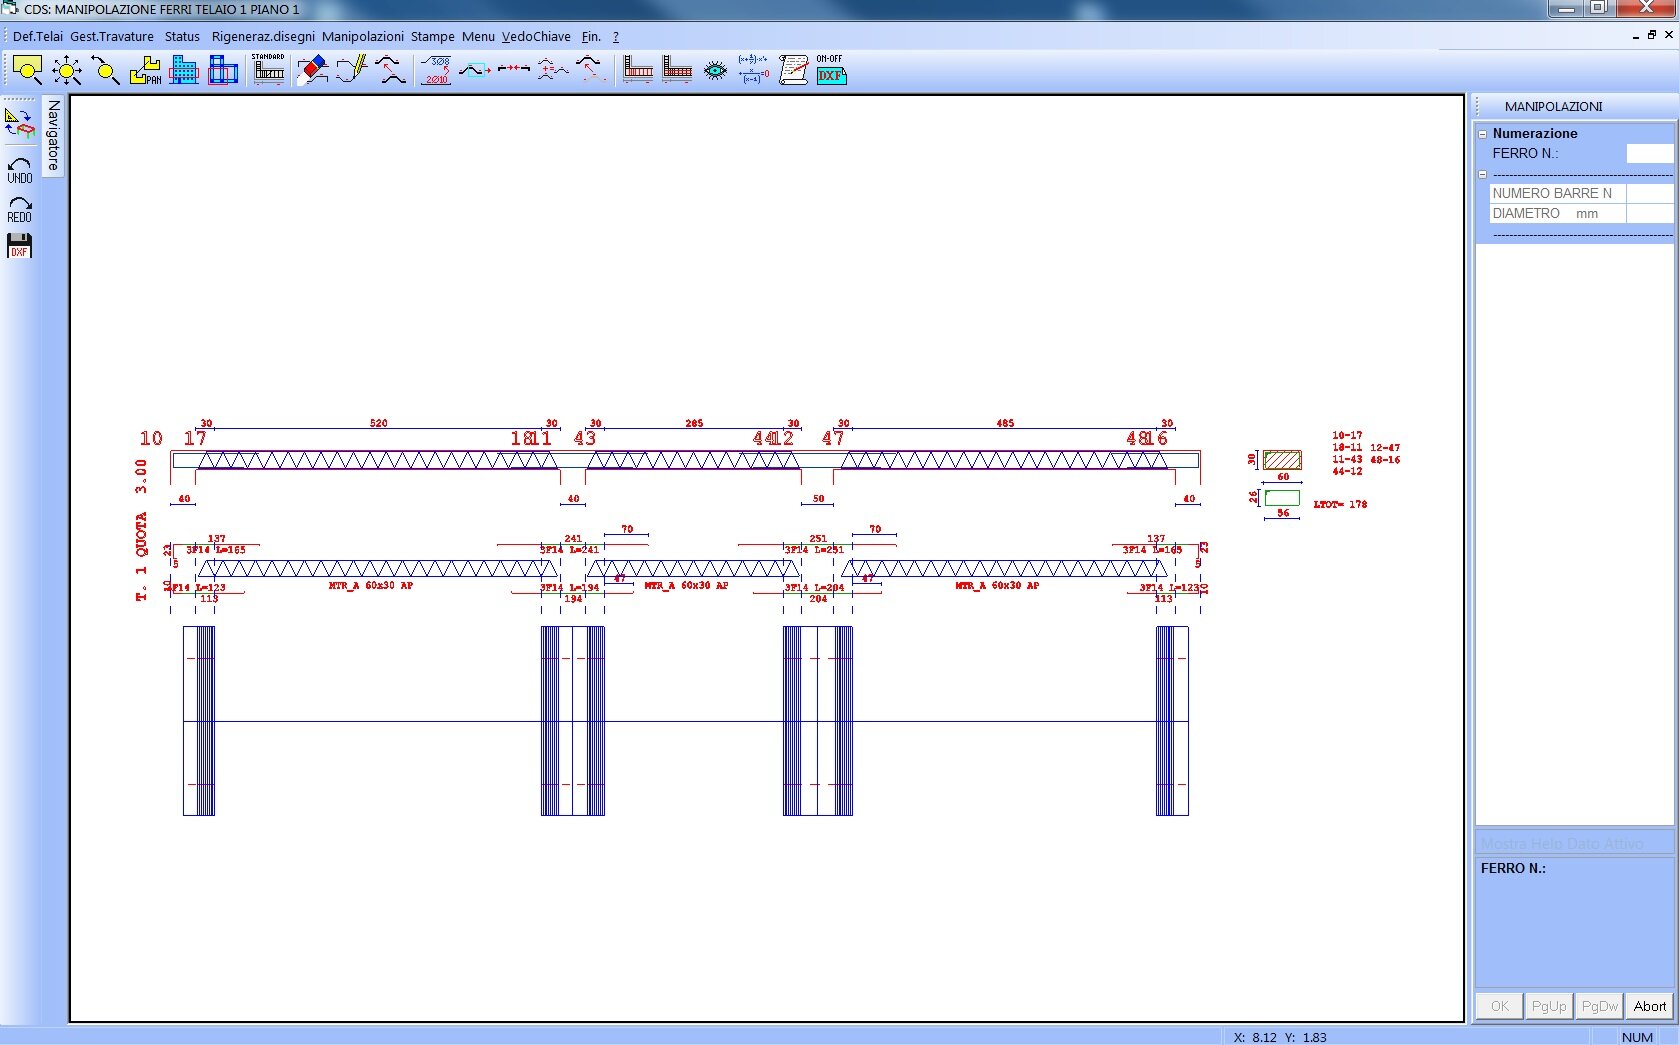Activate the PAN tool
Image resolution: width=1679 pixels, height=1045 pixels.
(145, 70)
